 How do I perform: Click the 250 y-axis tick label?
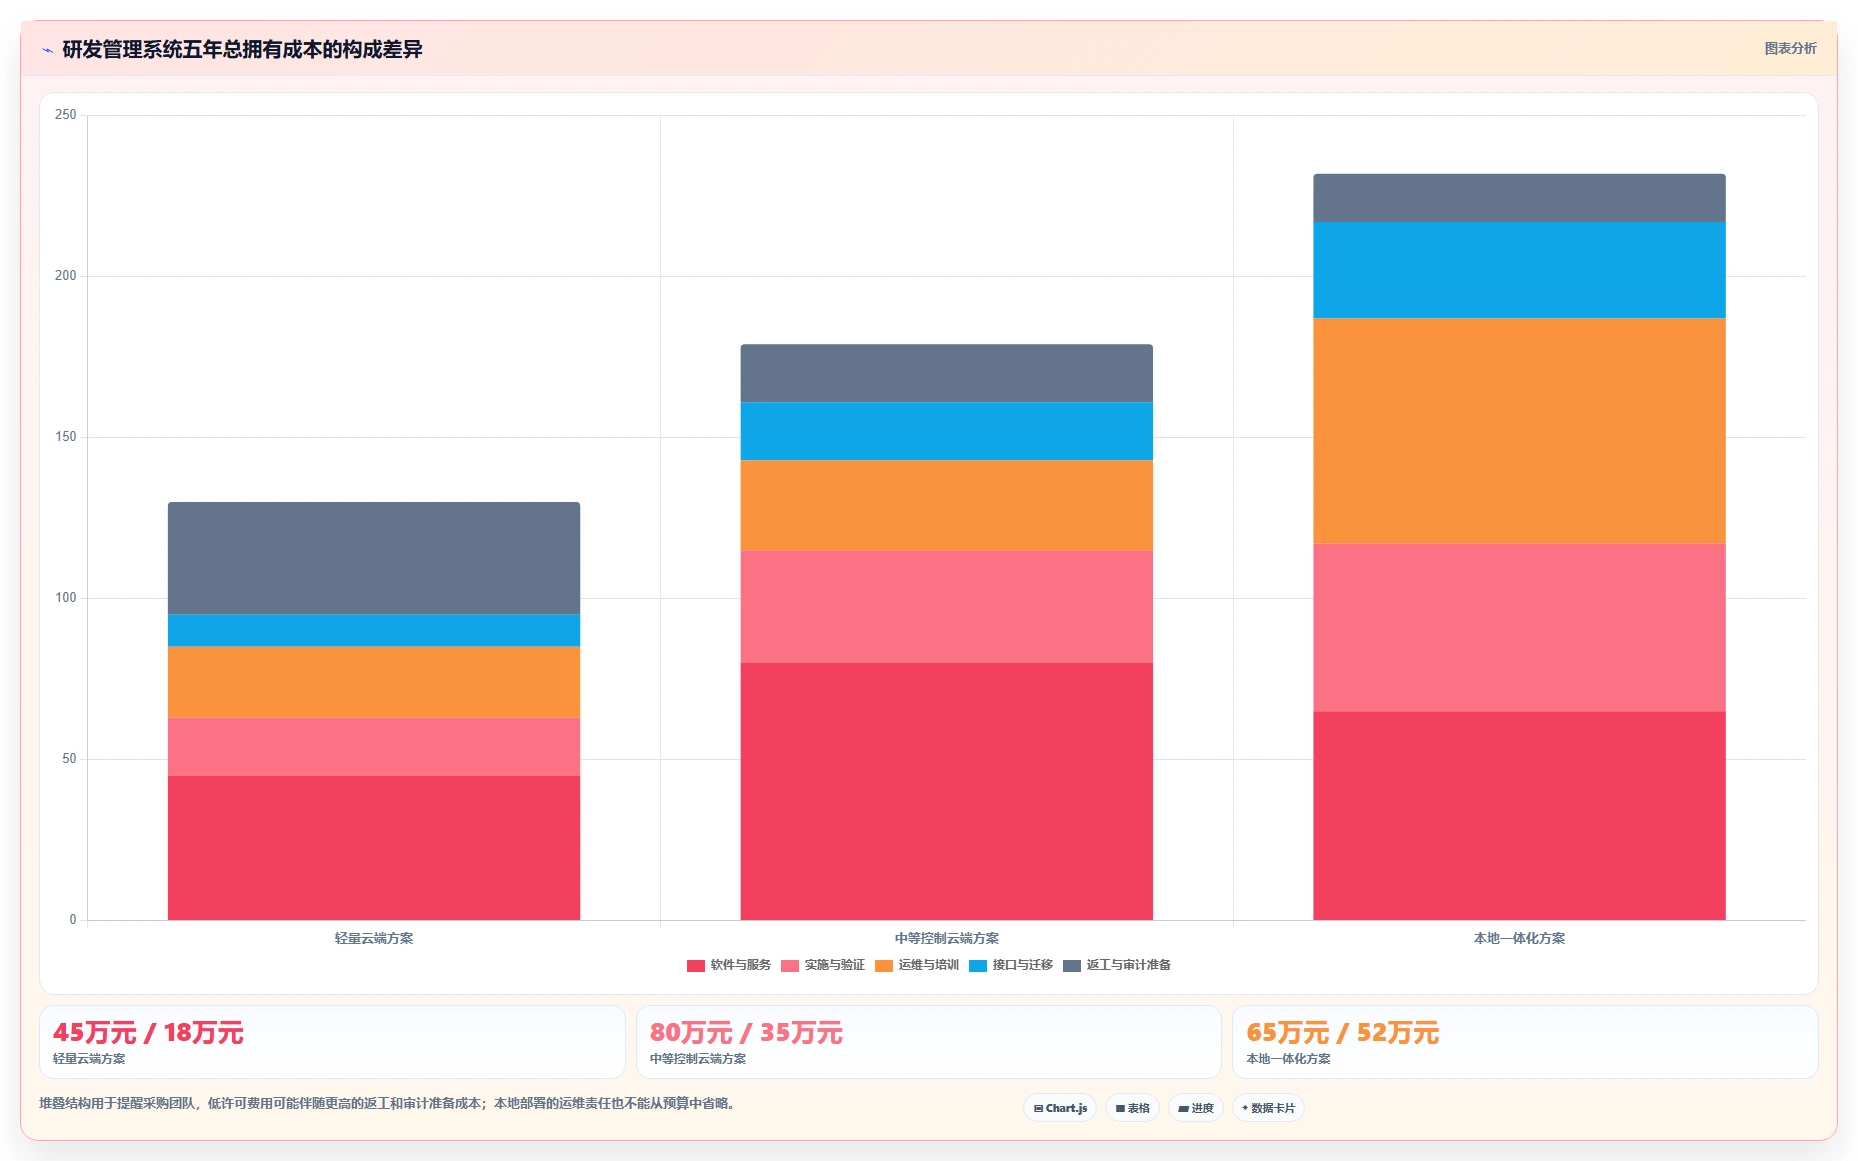click(x=66, y=115)
